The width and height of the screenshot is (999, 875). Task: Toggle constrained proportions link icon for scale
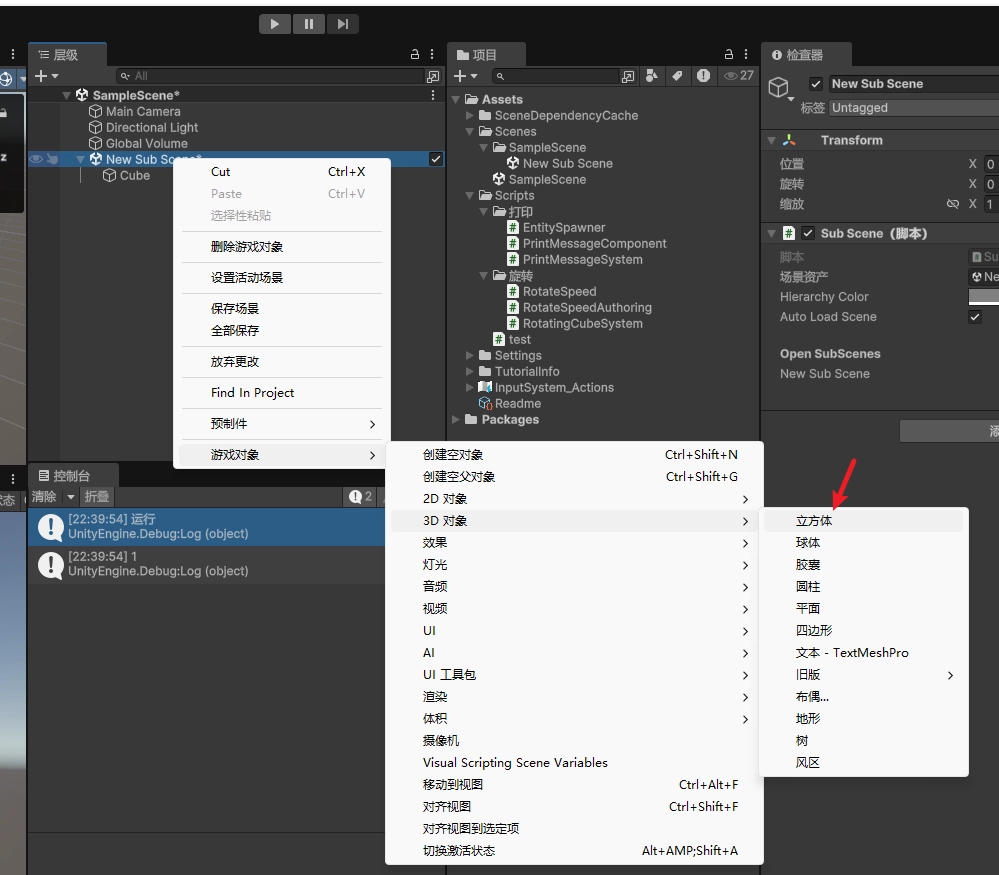coord(952,204)
